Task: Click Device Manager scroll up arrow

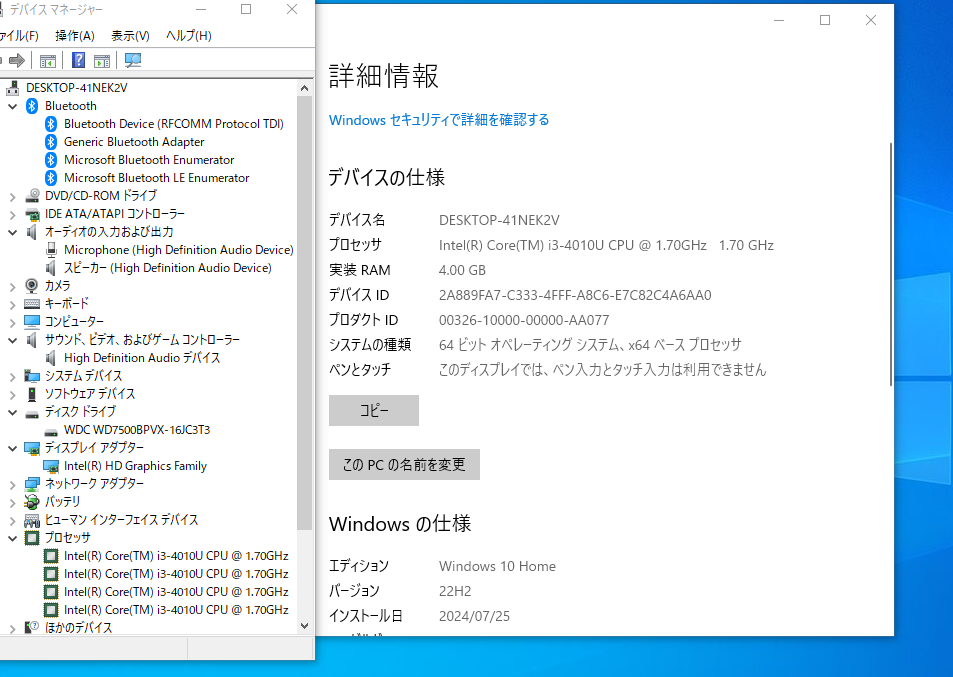Action: 304,88
